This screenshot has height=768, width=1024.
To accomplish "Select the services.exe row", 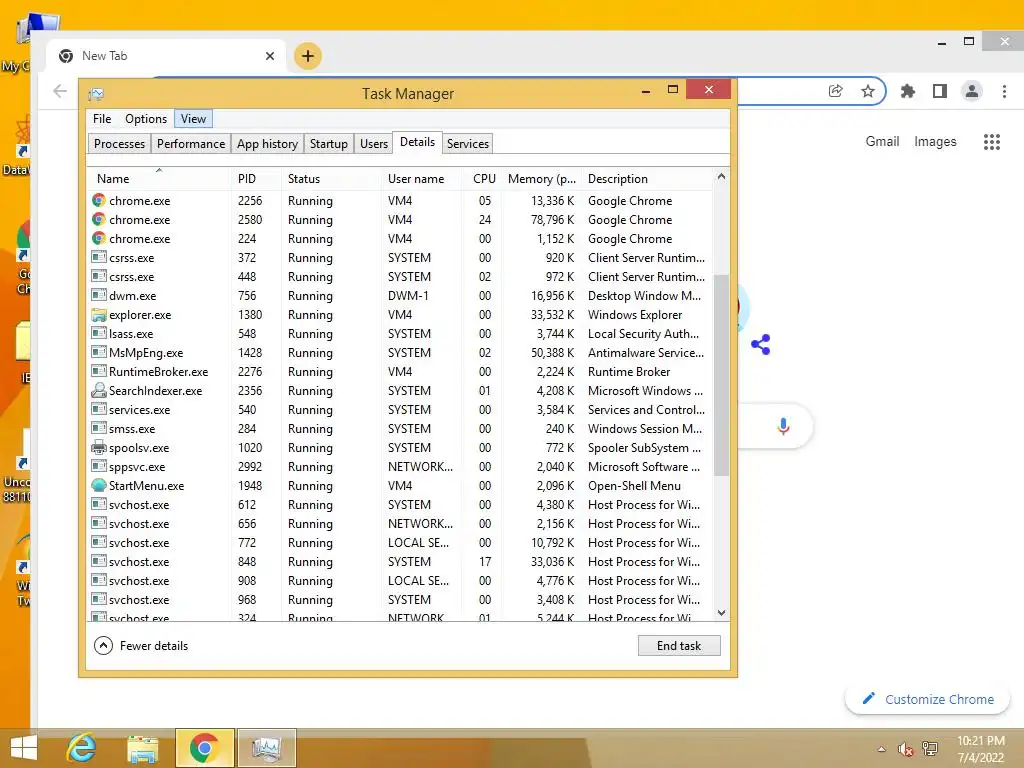I will 401,409.
